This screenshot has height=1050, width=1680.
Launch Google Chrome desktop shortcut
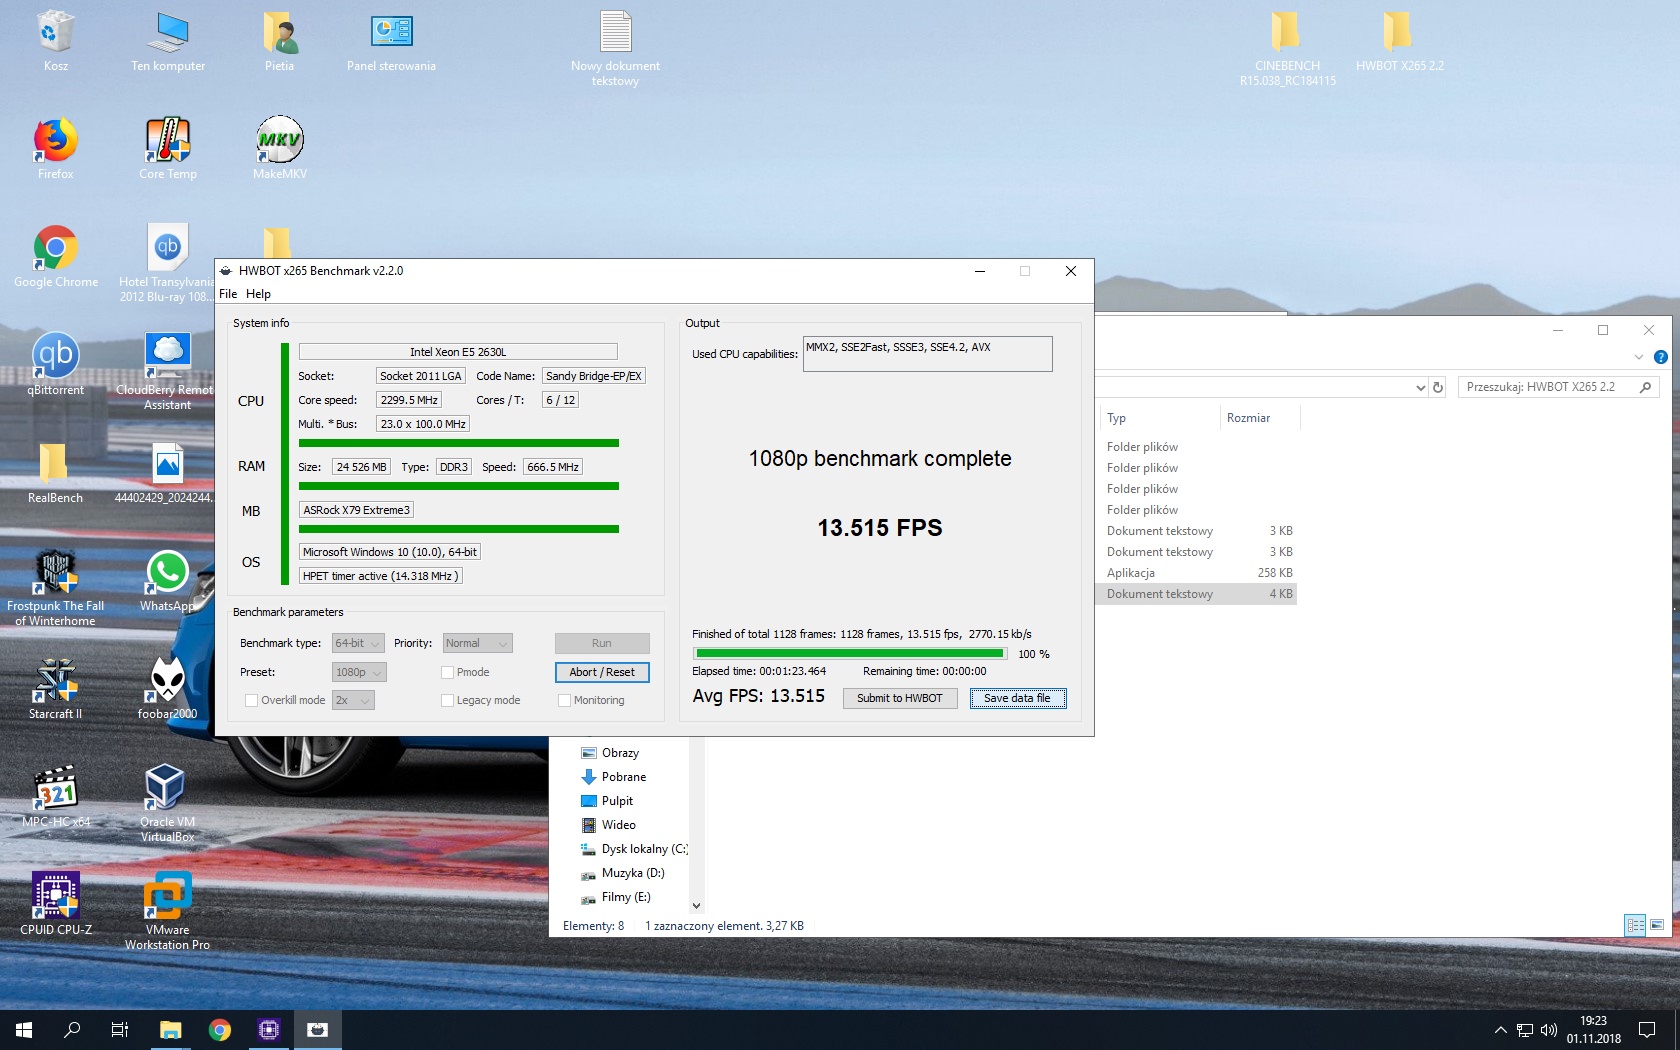pos(55,248)
